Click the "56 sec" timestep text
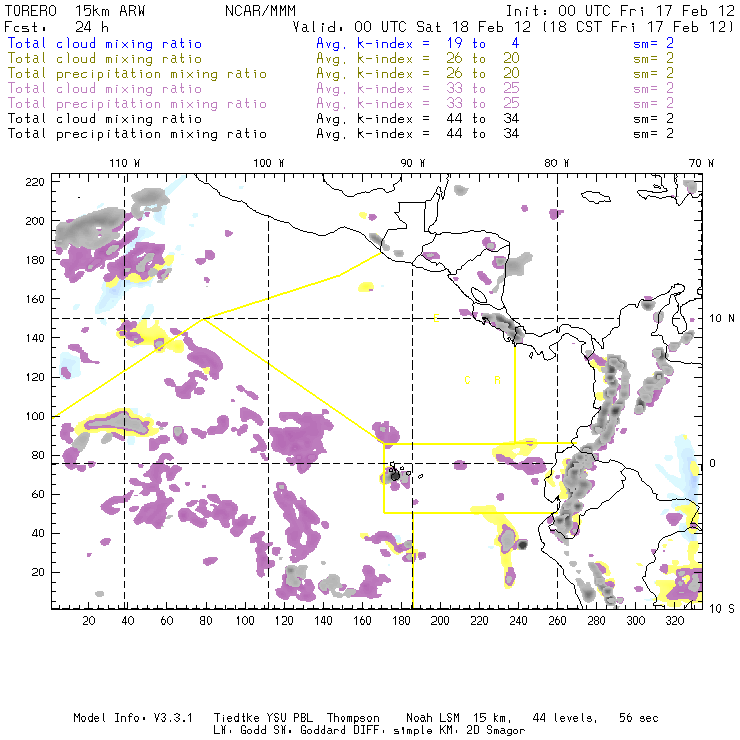This screenshot has width=740, height=740. pyautogui.click(x=639, y=718)
